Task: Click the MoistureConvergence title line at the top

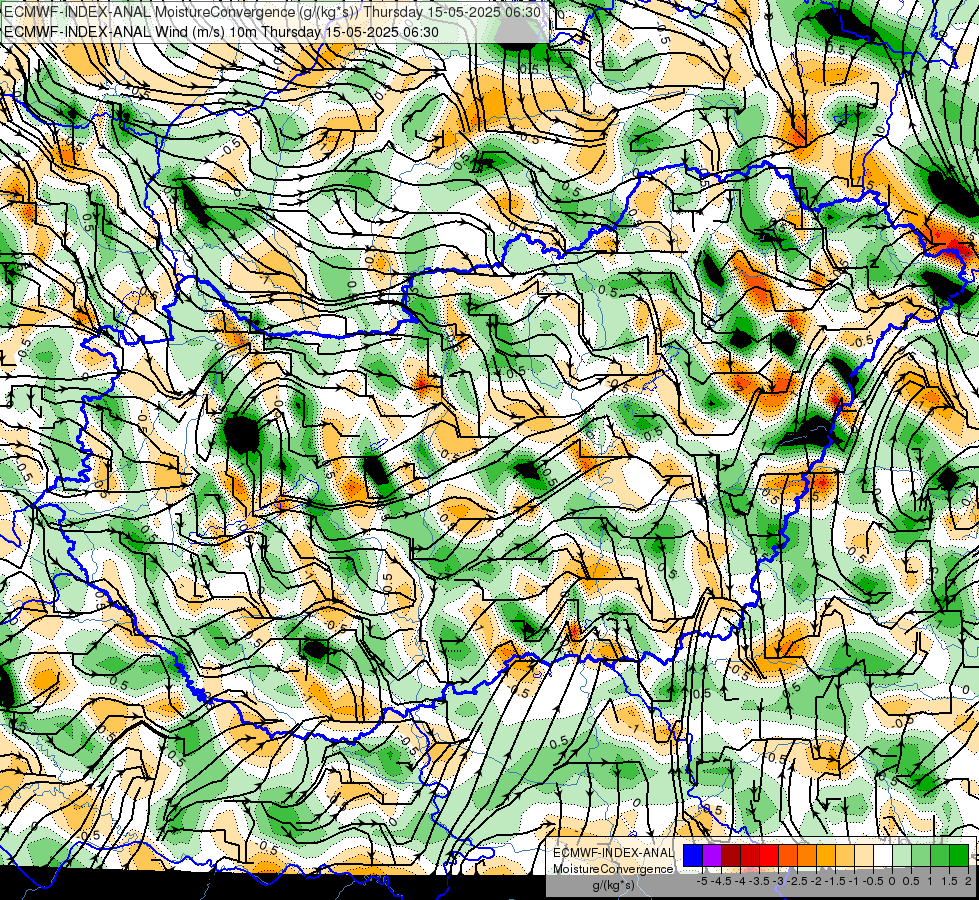Action: click(x=272, y=12)
